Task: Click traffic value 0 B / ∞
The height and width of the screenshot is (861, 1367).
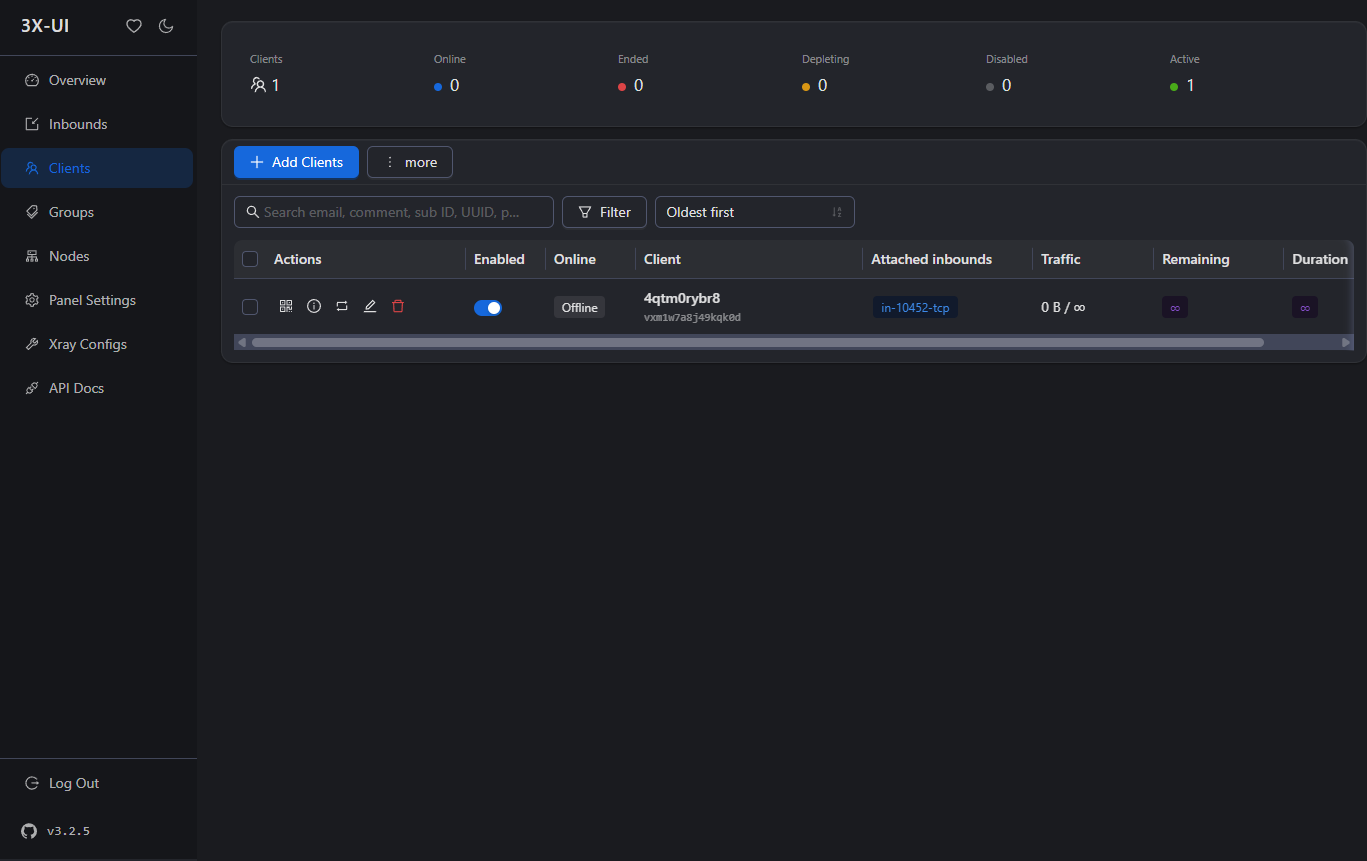Action: 1063,307
